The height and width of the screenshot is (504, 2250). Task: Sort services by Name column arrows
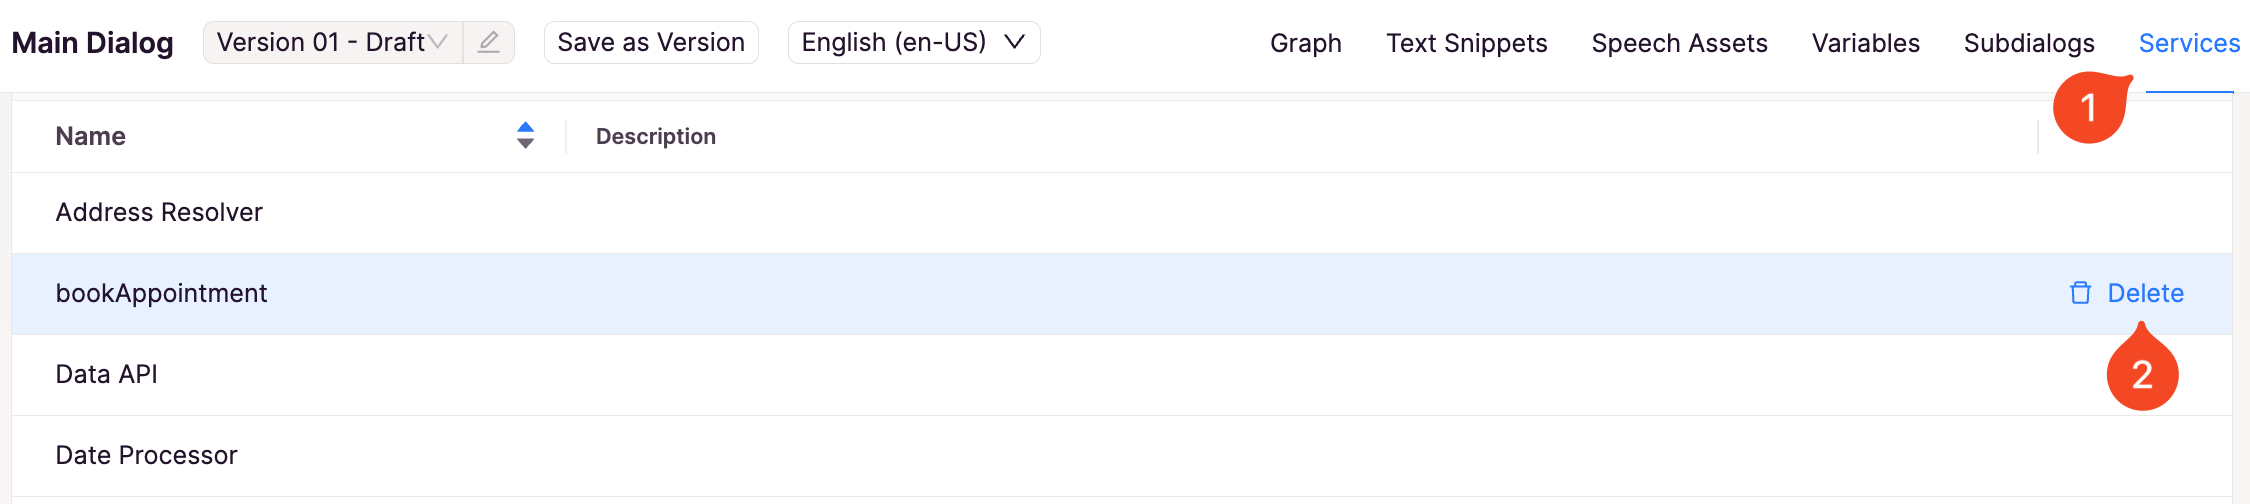525,135
